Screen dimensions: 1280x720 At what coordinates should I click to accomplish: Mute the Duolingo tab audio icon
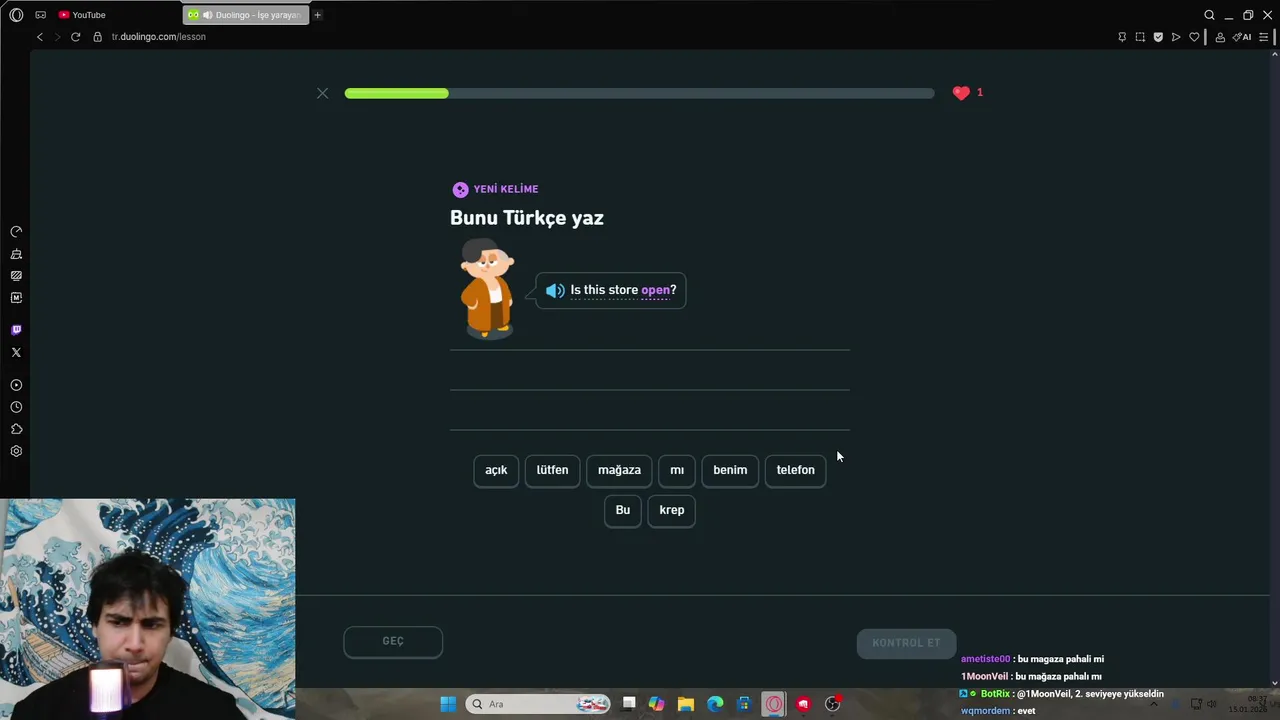click(207, 15)
